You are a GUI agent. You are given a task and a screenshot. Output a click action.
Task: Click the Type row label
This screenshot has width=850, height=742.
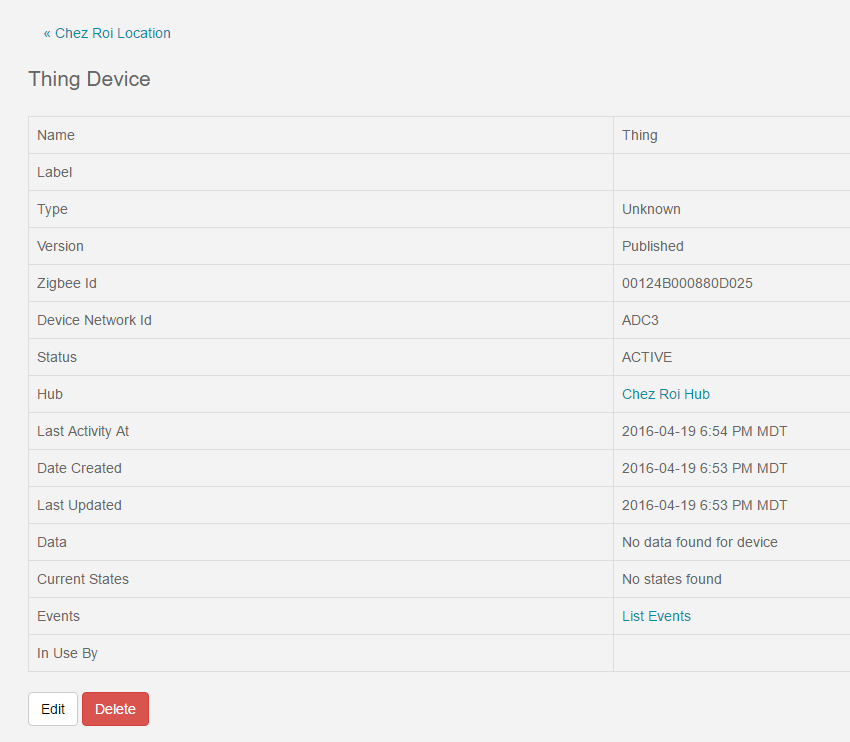tap(52, 209)
